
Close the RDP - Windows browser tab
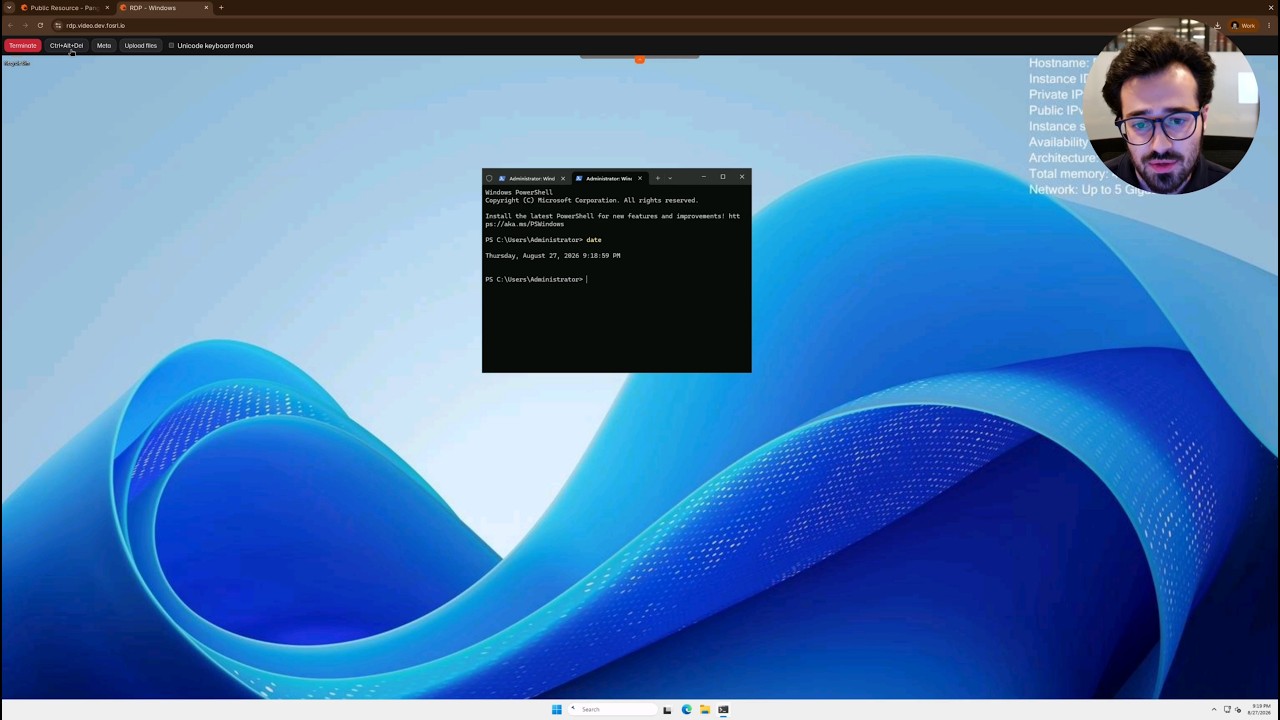207,8
